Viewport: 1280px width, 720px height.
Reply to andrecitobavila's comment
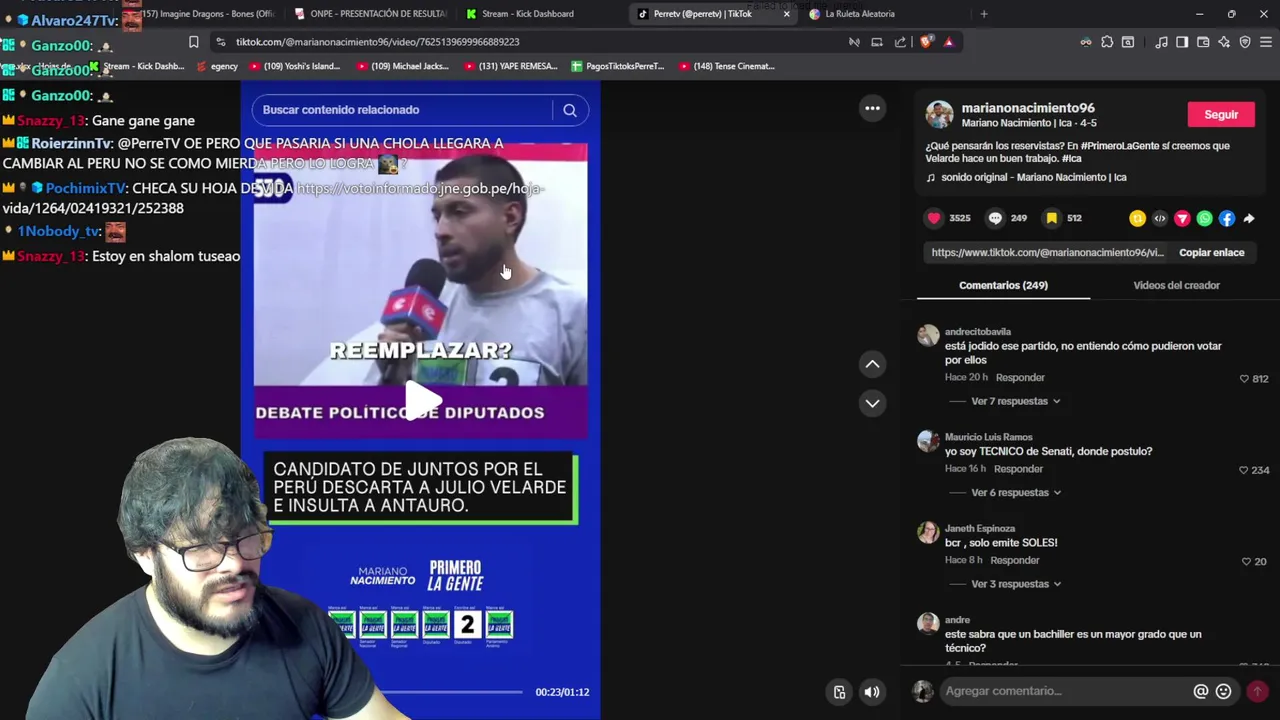pyautogui.click(x=1020, y=377)
